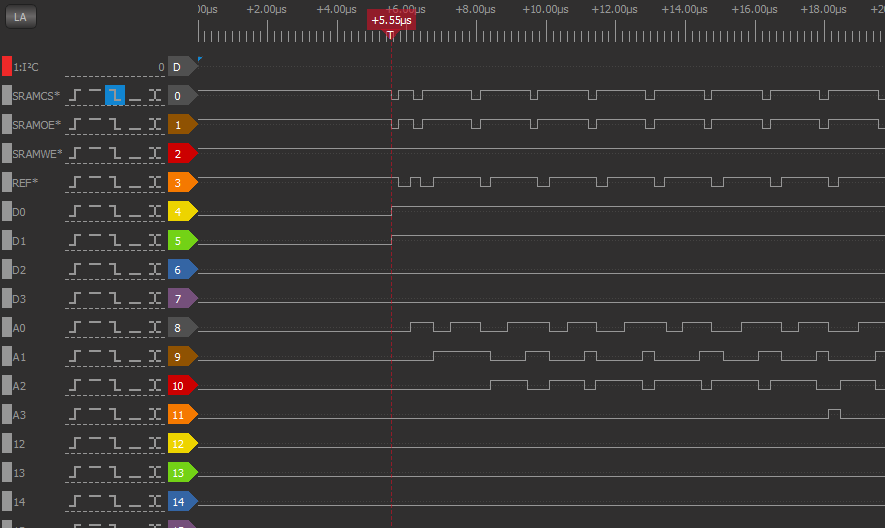Viewport: 885px width, 528px height.
Task: Click the green channel 13 badge
Action: 182,473
